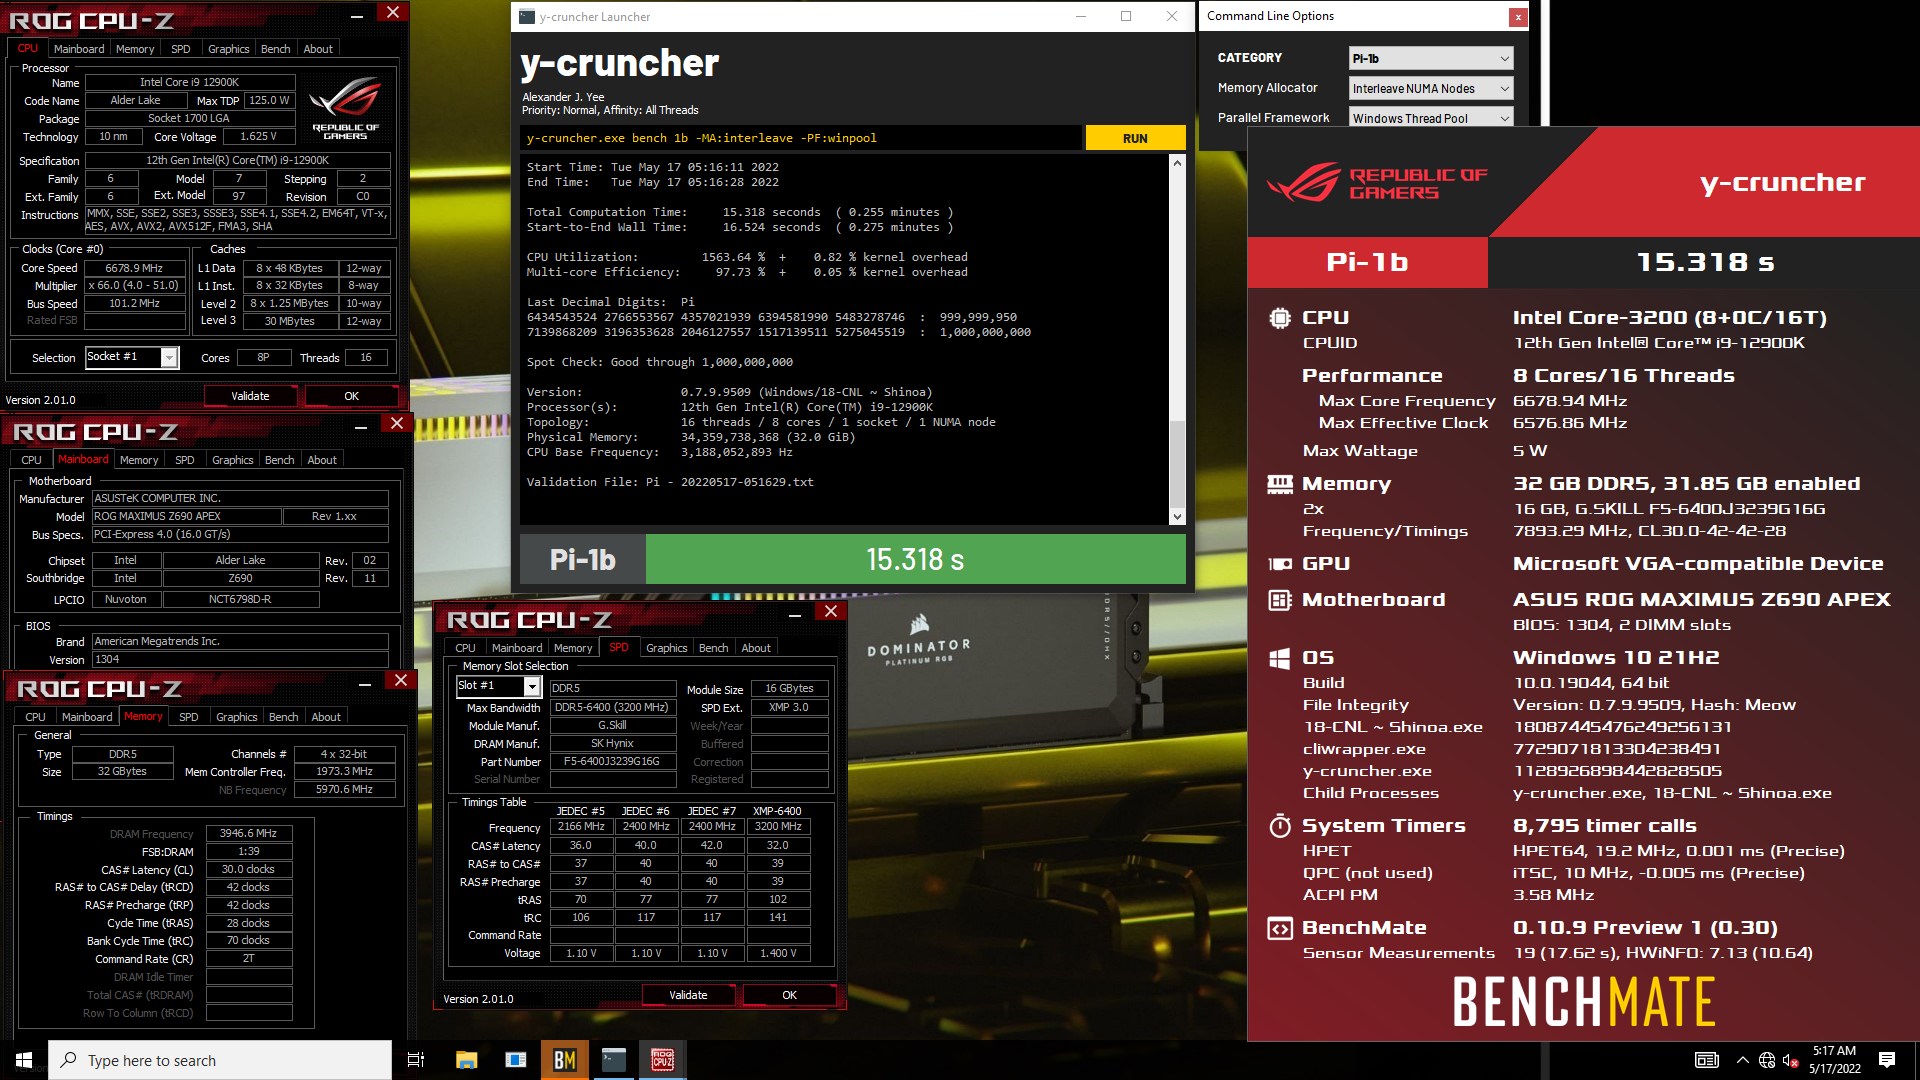This screenshot has width=1920, height=1080.
Task: Select the CPU tab in Memory CPU-Z window
Action: click(35, 717)
